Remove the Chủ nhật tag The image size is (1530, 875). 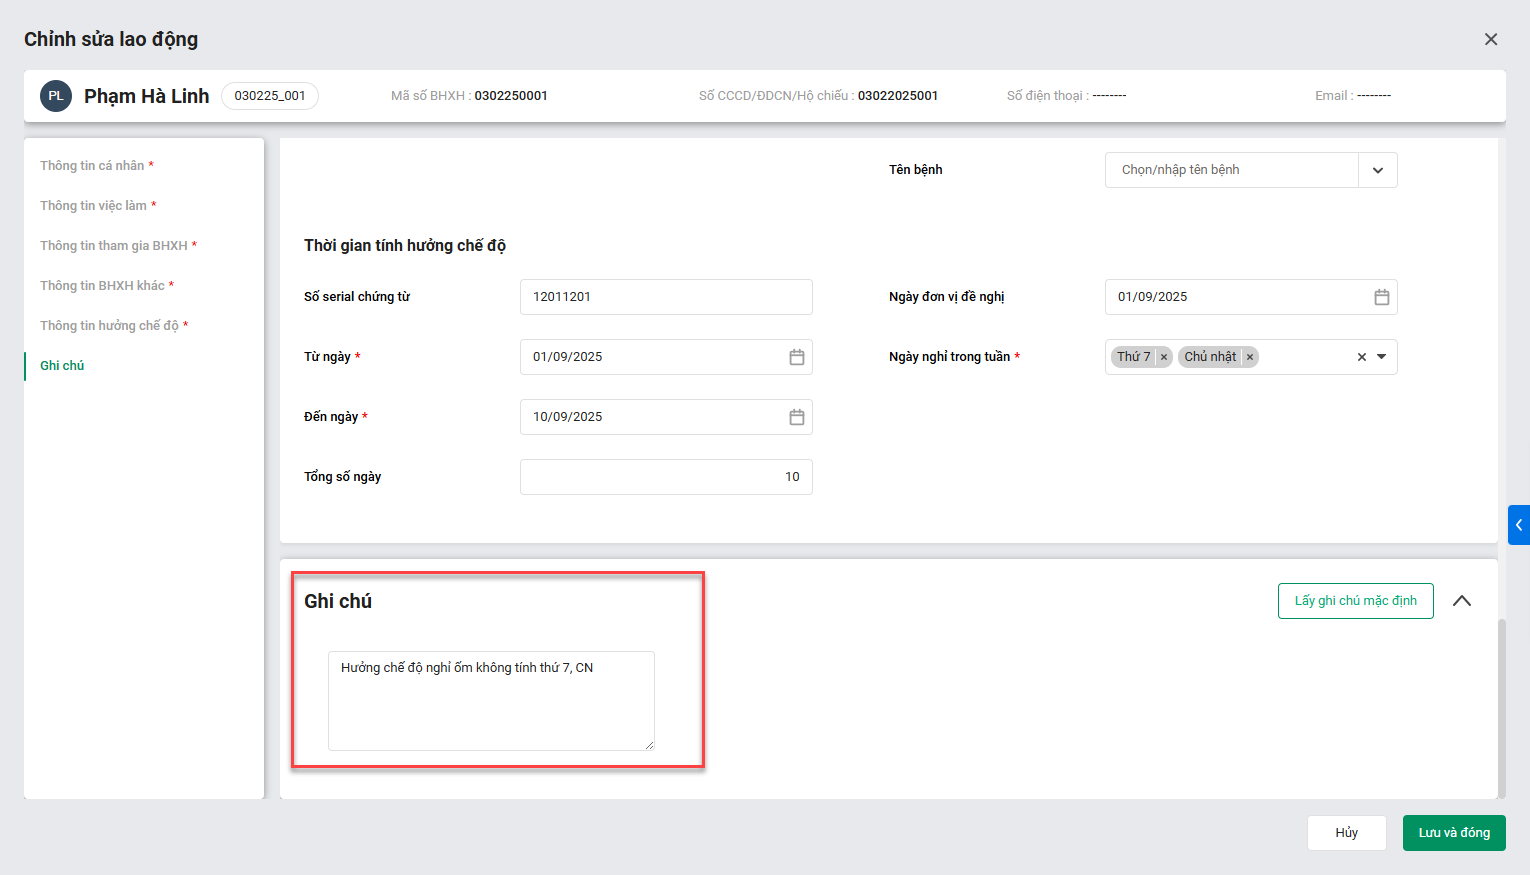[1250, 357]
